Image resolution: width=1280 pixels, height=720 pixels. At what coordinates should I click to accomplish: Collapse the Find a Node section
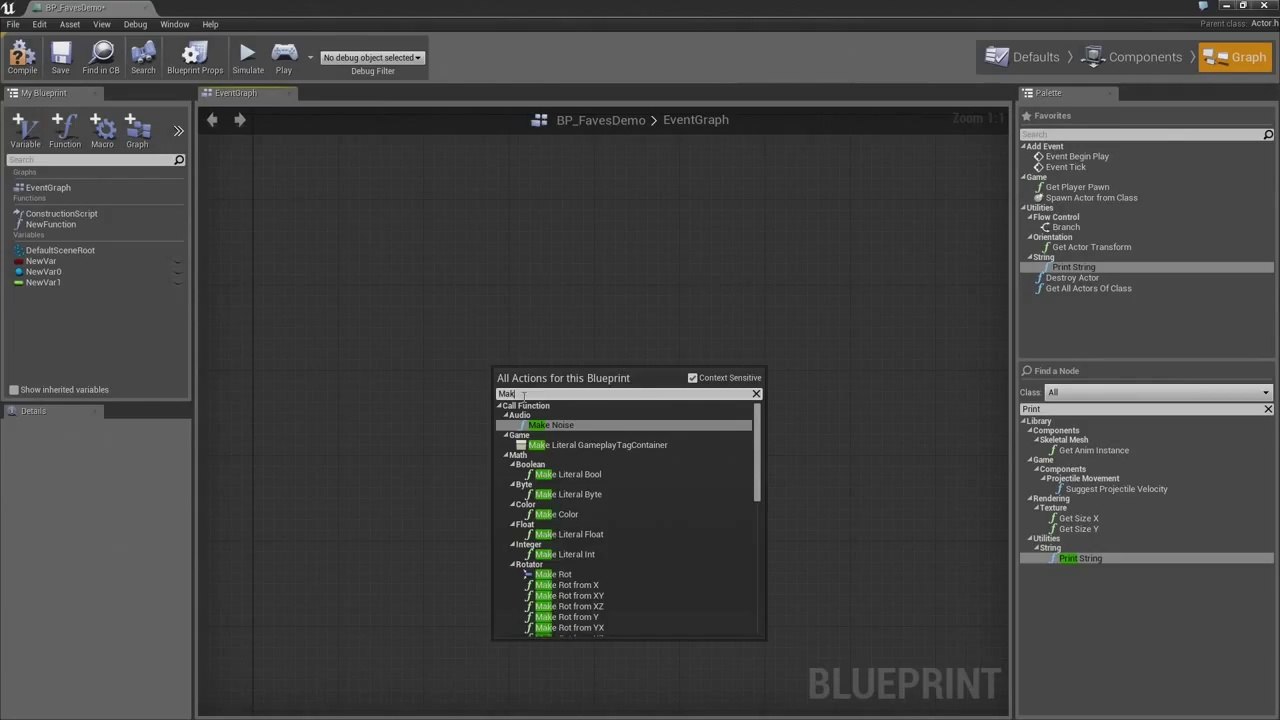[x=1026, y=371]
